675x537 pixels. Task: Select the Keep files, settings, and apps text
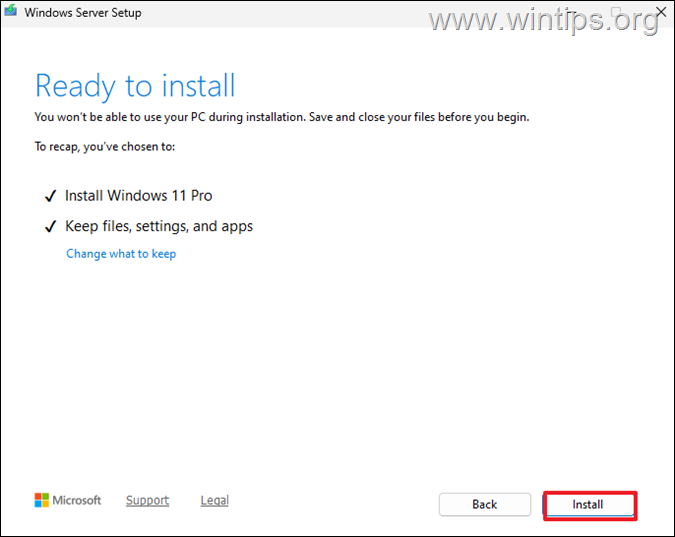(159, 227)
